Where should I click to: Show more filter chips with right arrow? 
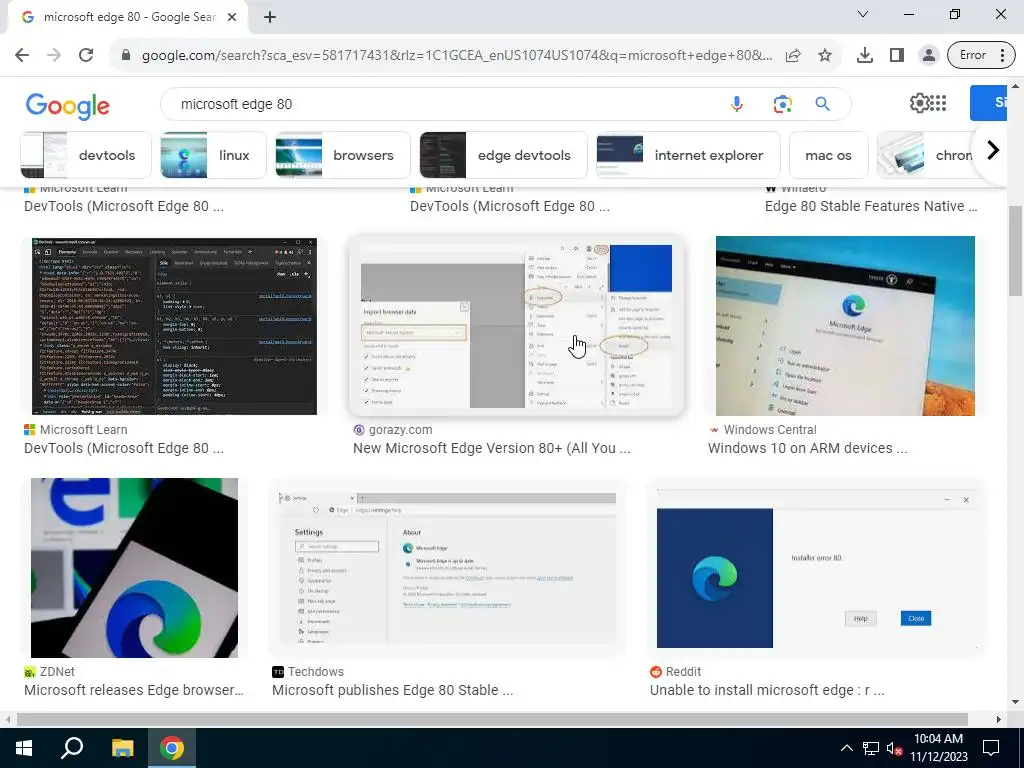tap(993, 150)
